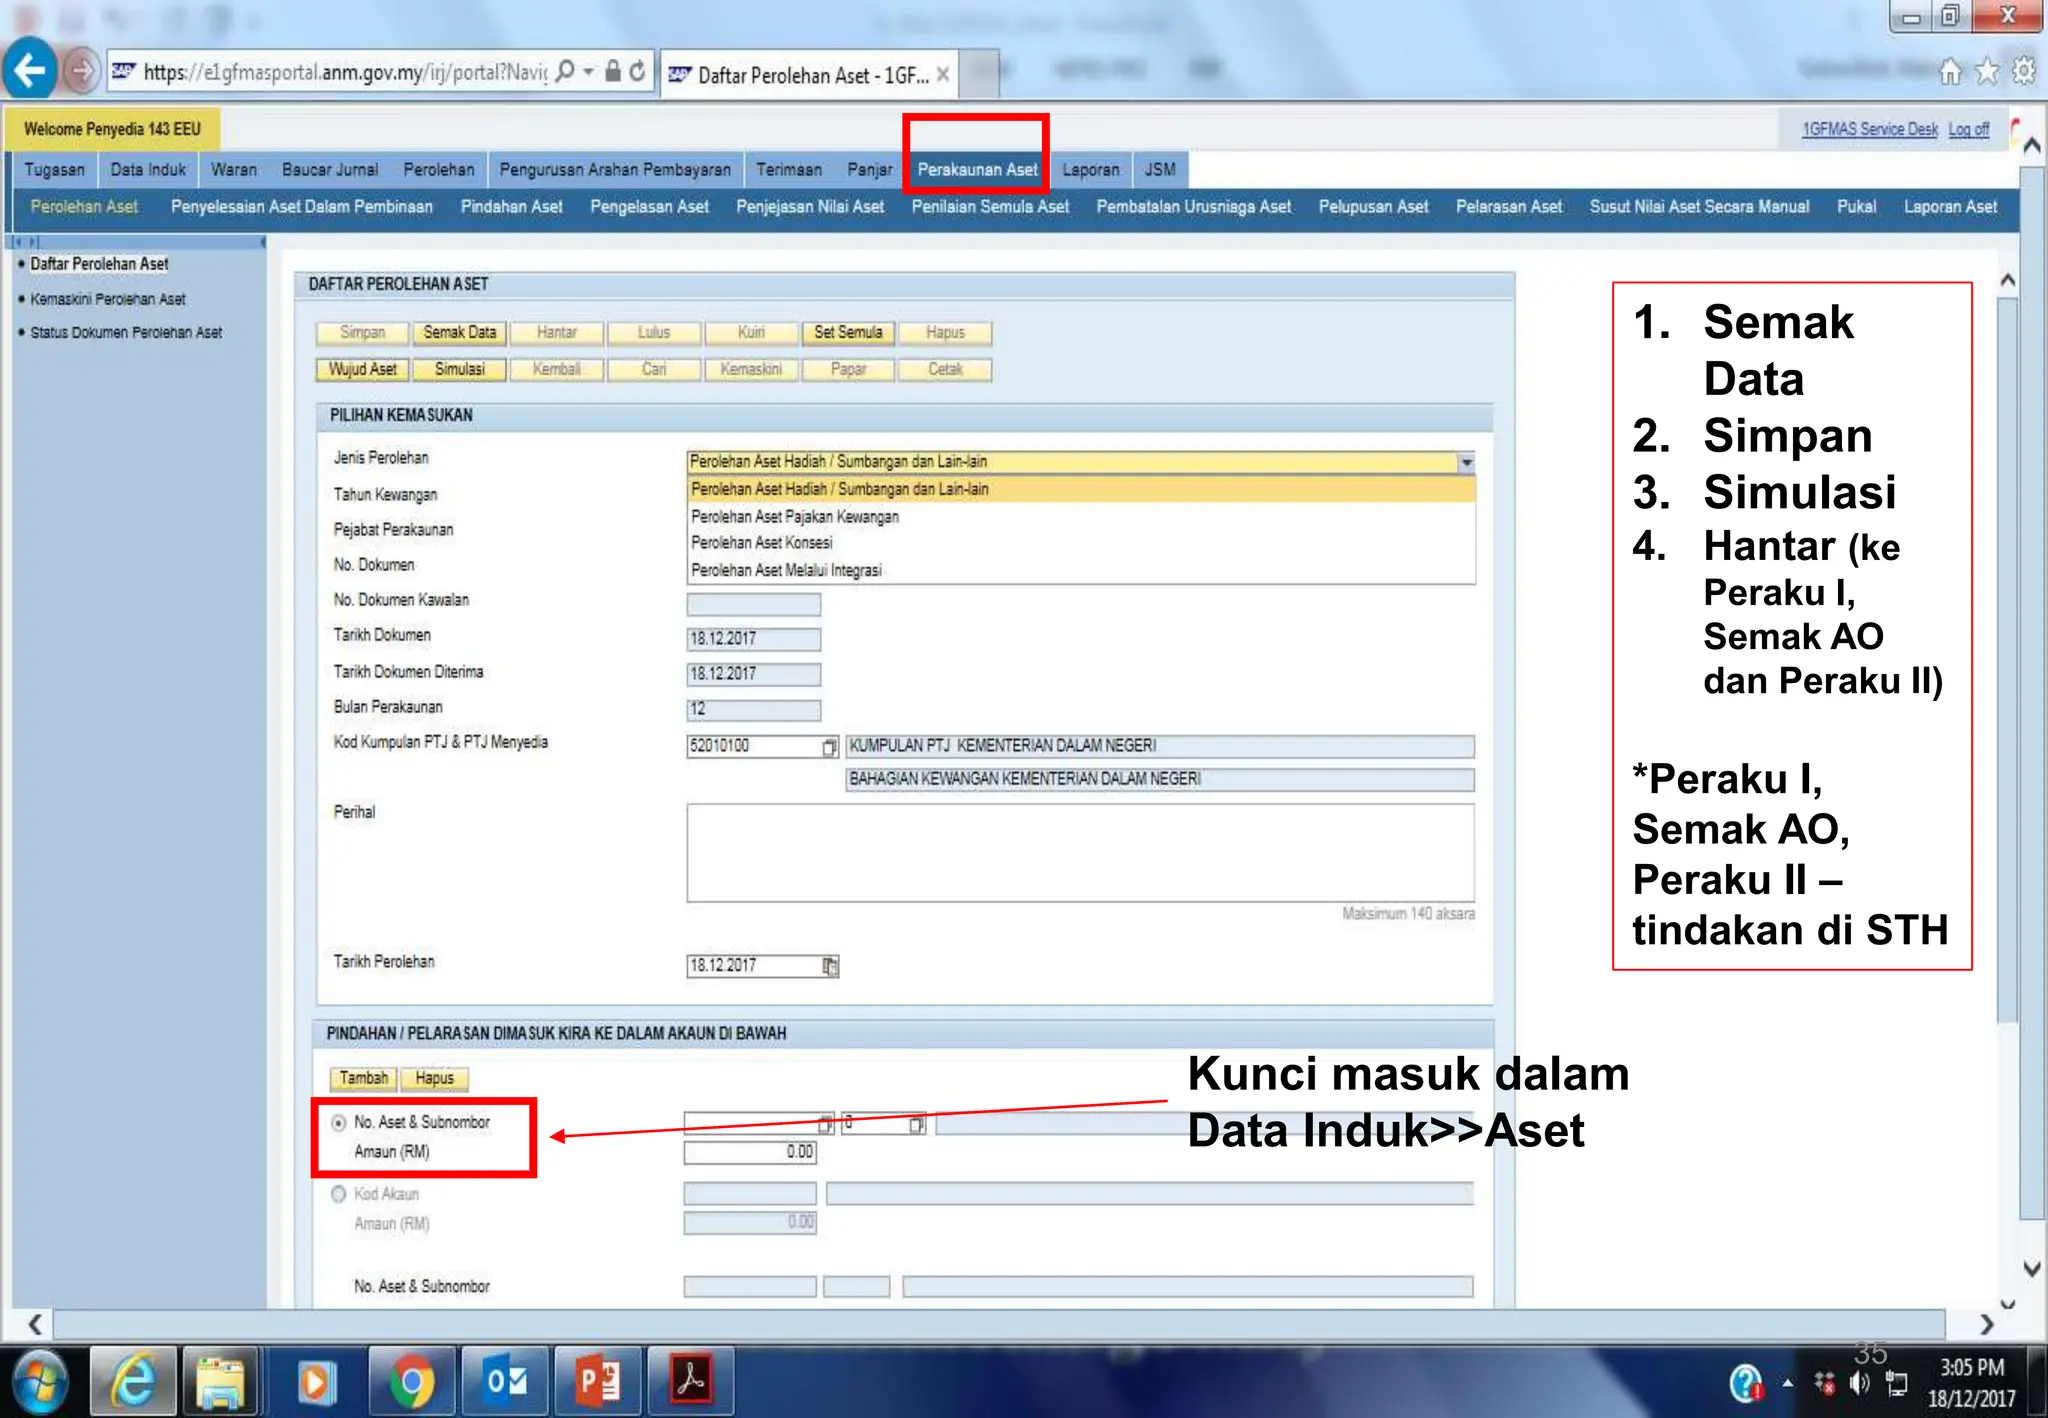
Task: Open Google Chrome from the taskbar
Action: tap(411, 1382)
